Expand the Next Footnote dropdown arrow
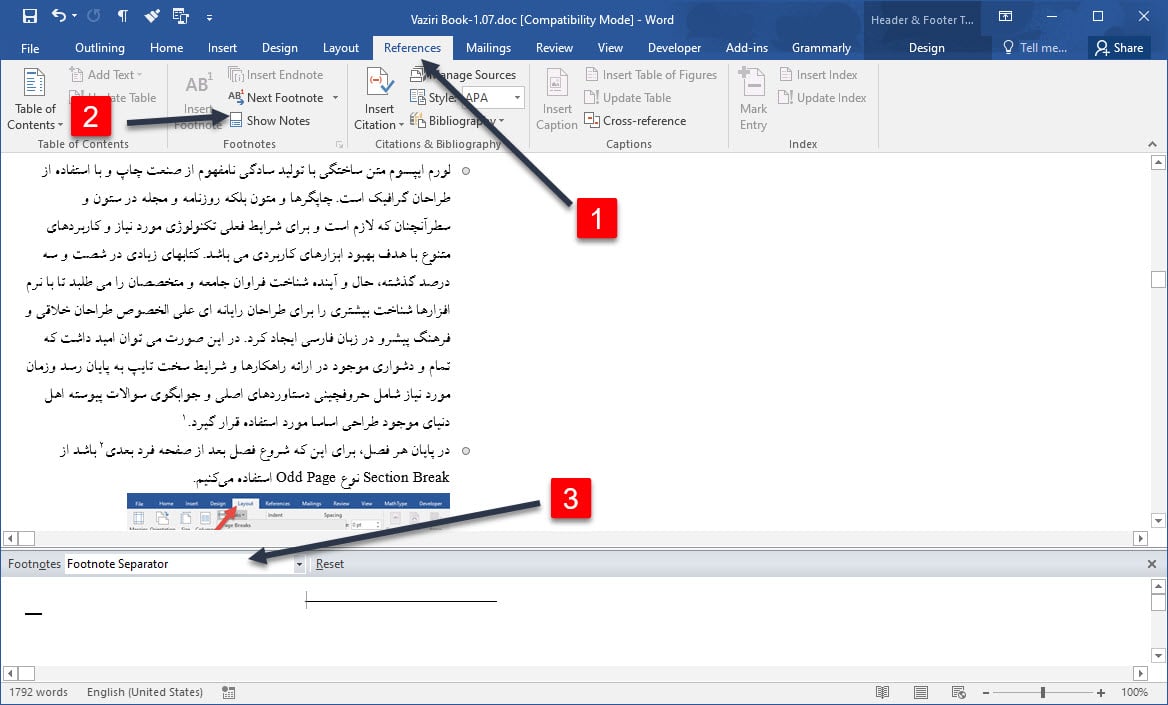The image size is (1168, 705). (335, 98)
